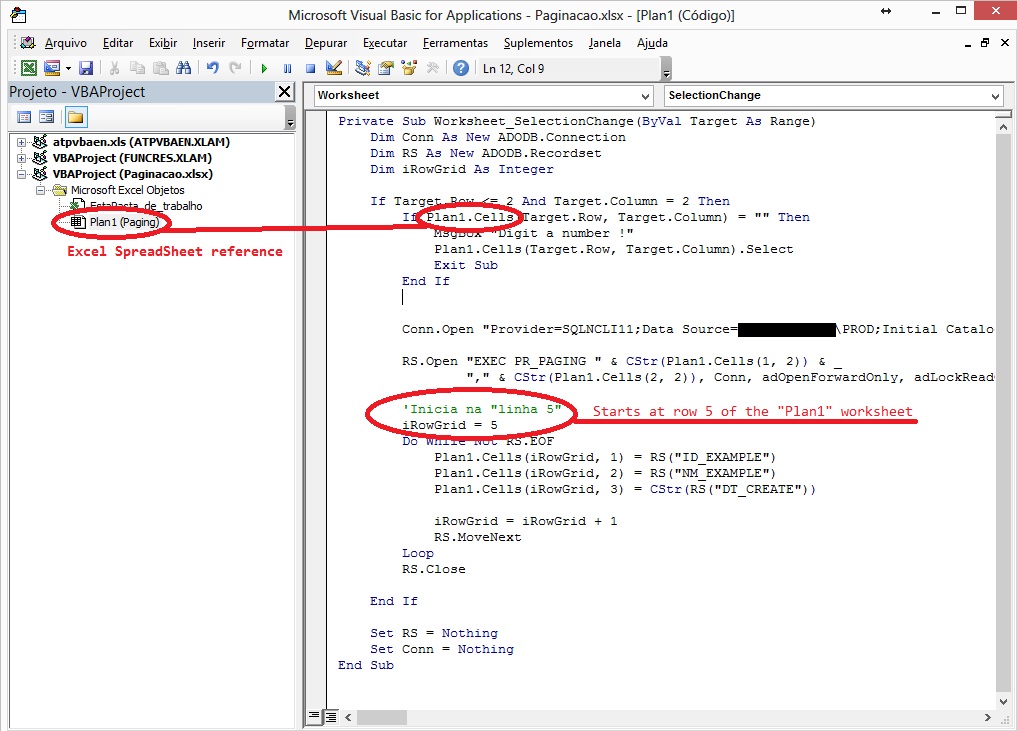Select VBAProject (FUNCRES.XLAM) in project tree
The image size is (1017, 731).
pos(132,158)
